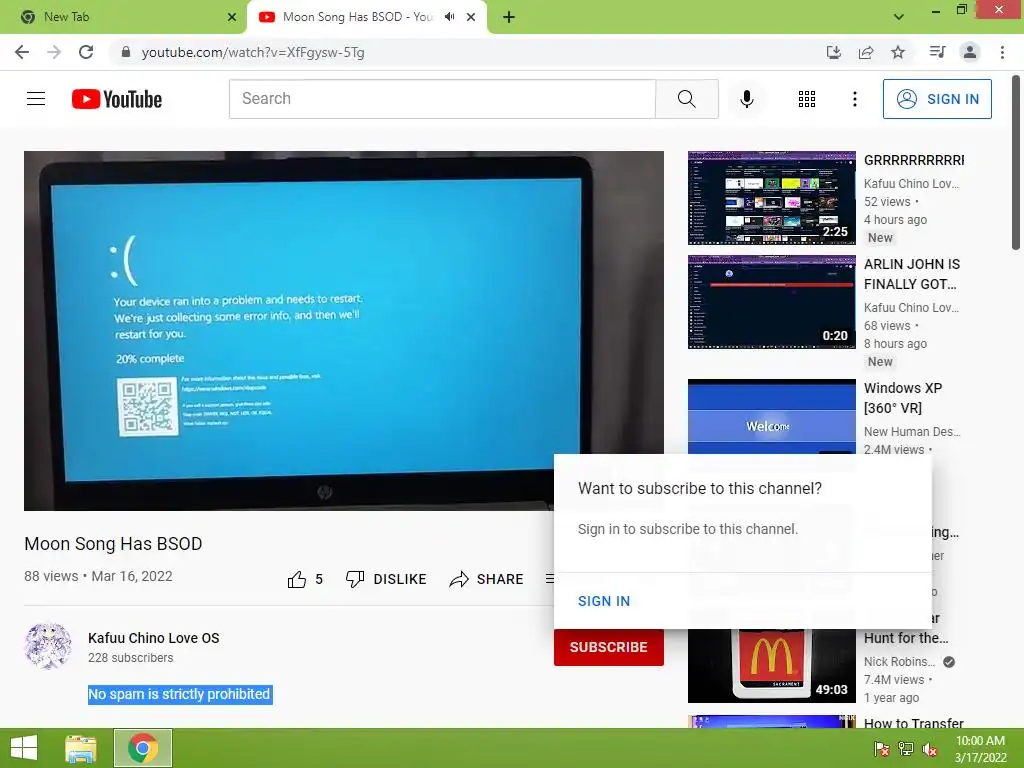The height and width of the screenshot is (768, 1024).
Task: Open the Kafuu Chino Love OS channel avatar
Action: (48, 647)
